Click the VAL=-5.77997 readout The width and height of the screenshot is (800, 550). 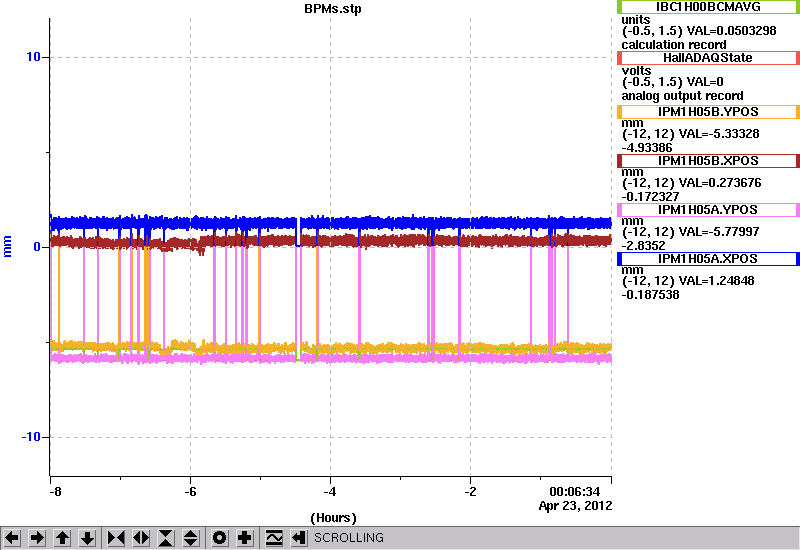[x=719, y=232]
